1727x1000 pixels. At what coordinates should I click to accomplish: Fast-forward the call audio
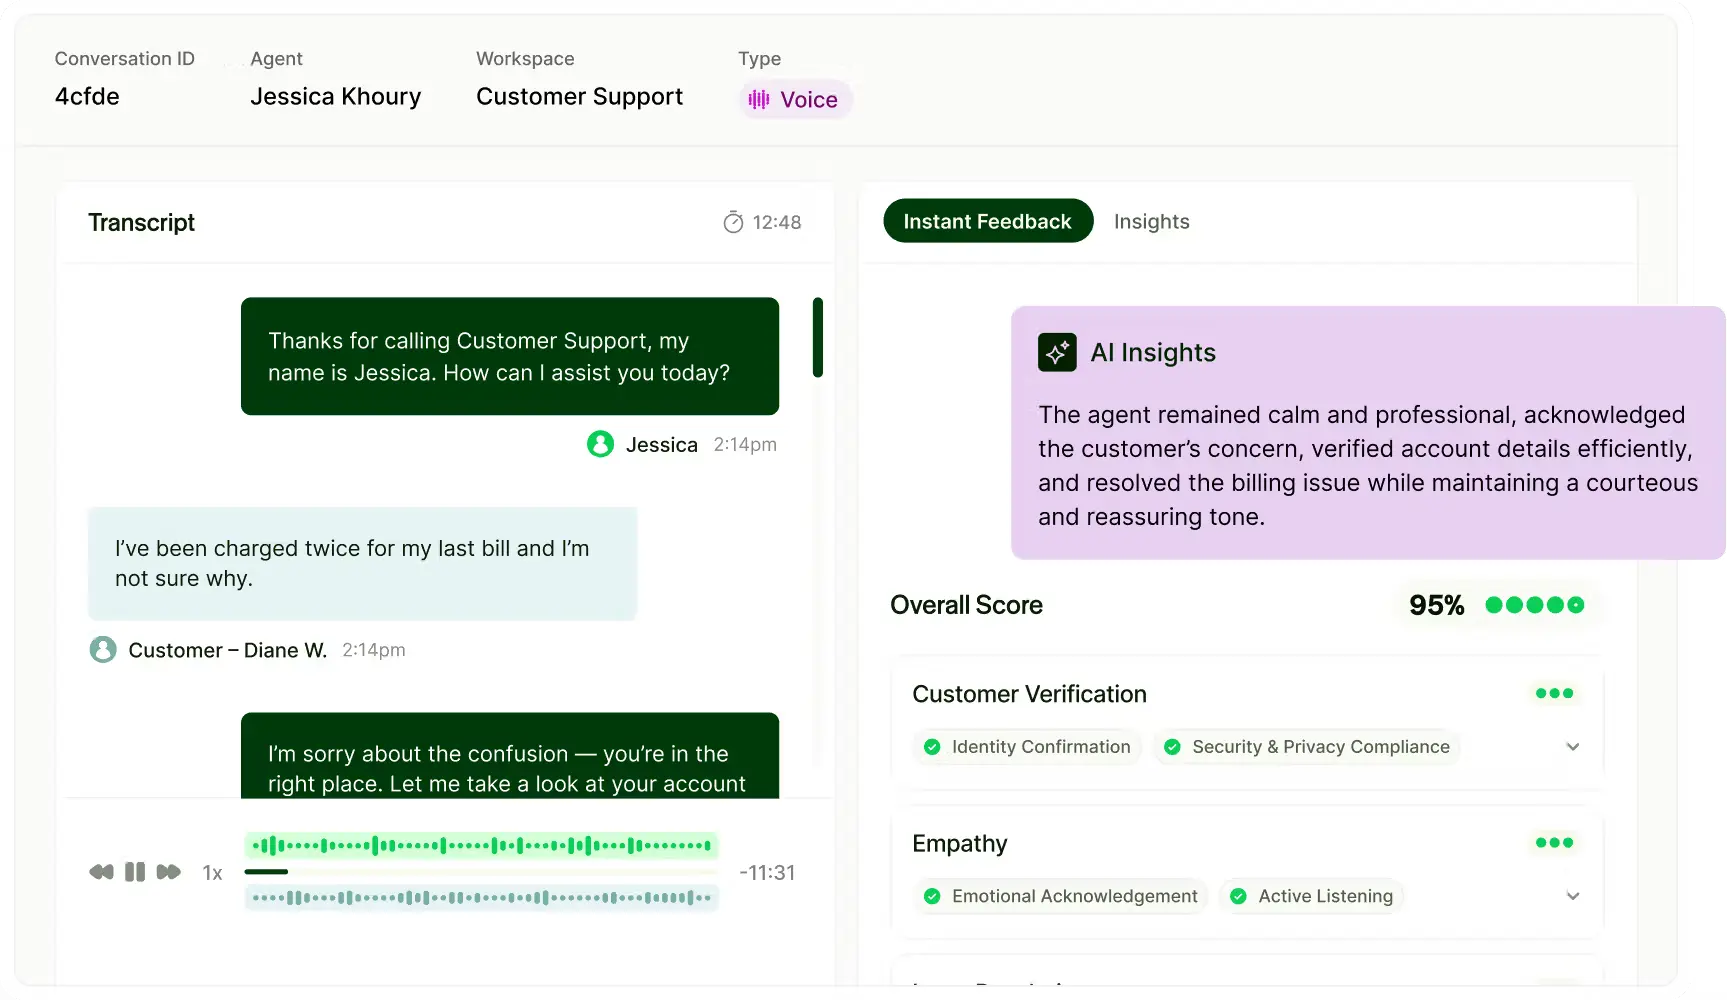tap(169, 872)
